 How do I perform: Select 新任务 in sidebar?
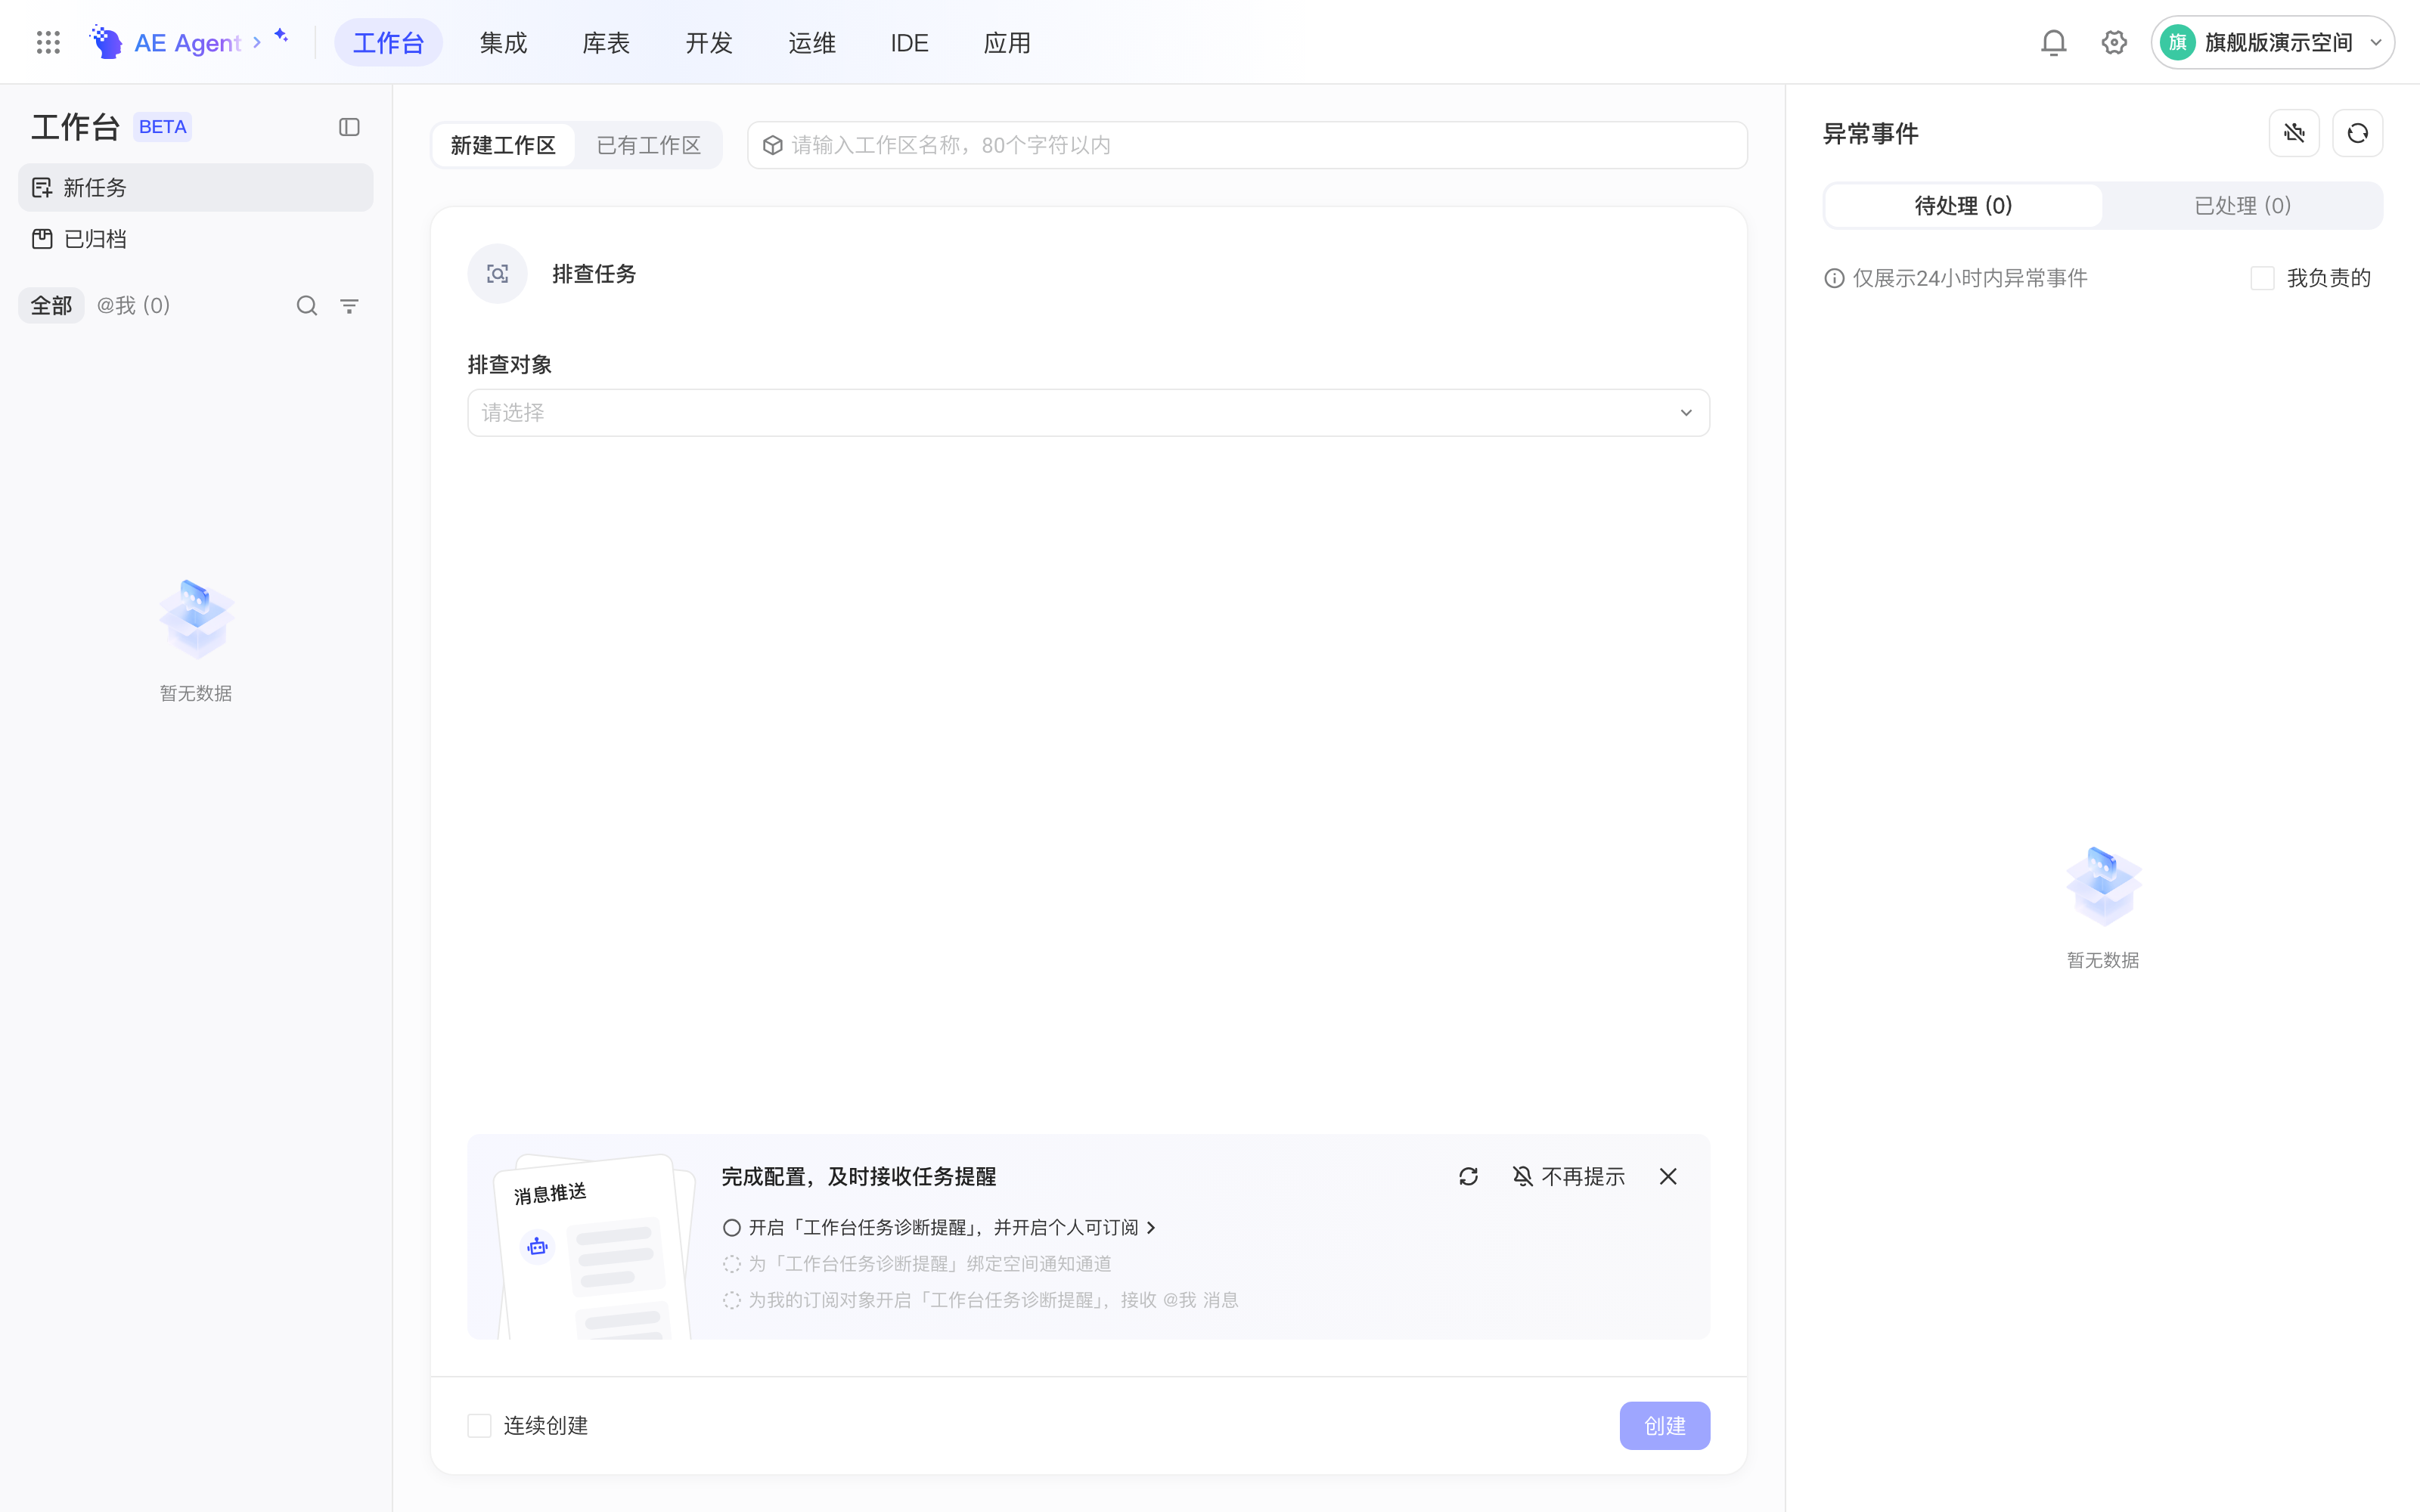pyautogui.click(x=196, y=187)
